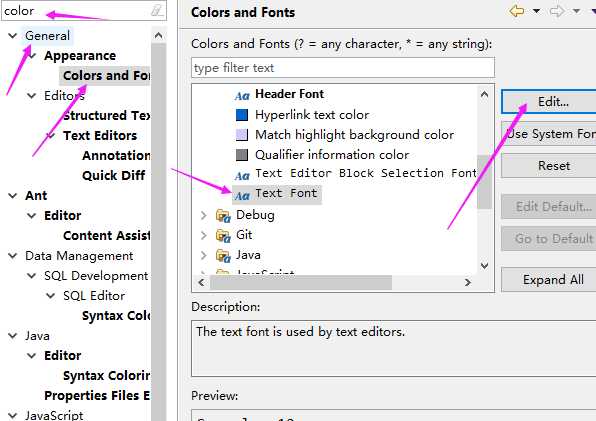Click Text Editor Block Selection Font icon
The width and height of the screenshot is (596, 421).
coord(242,176)
